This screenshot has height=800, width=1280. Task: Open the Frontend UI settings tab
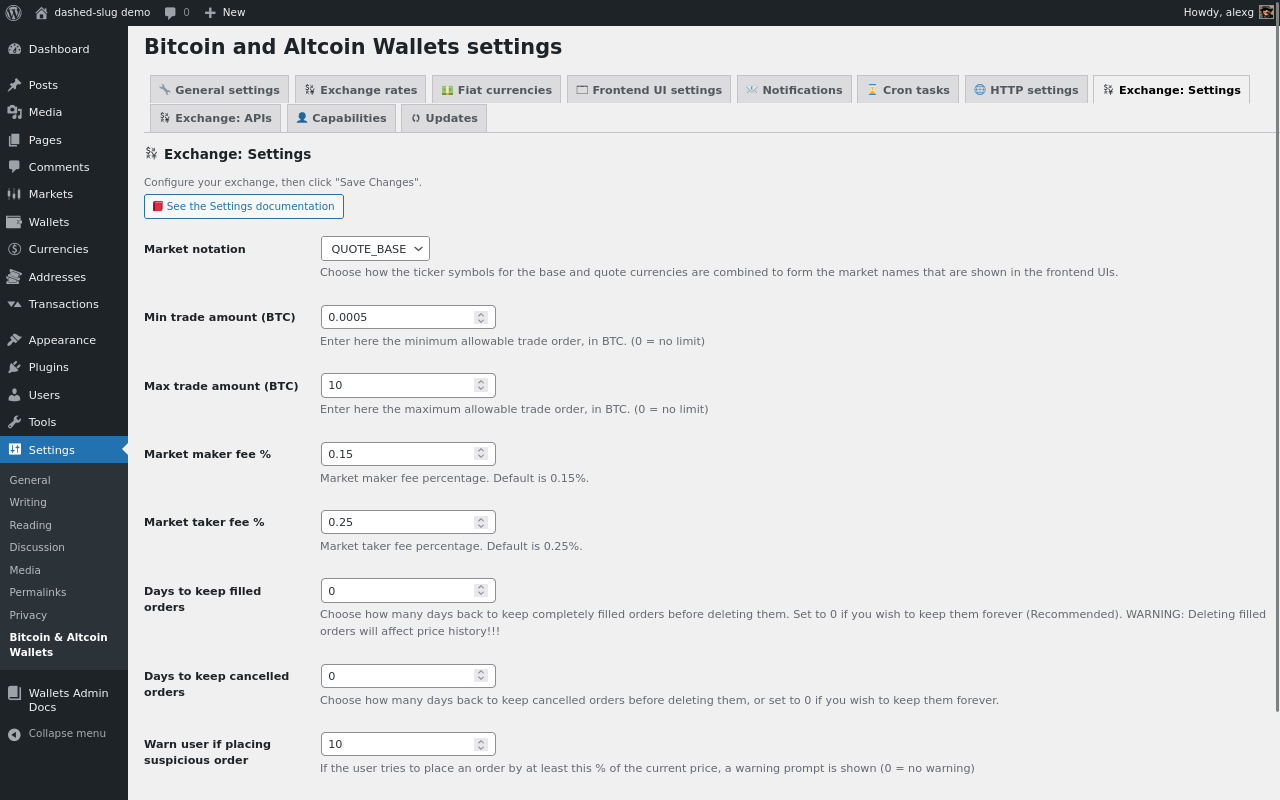pyautogui.click(x=649, y=89)
